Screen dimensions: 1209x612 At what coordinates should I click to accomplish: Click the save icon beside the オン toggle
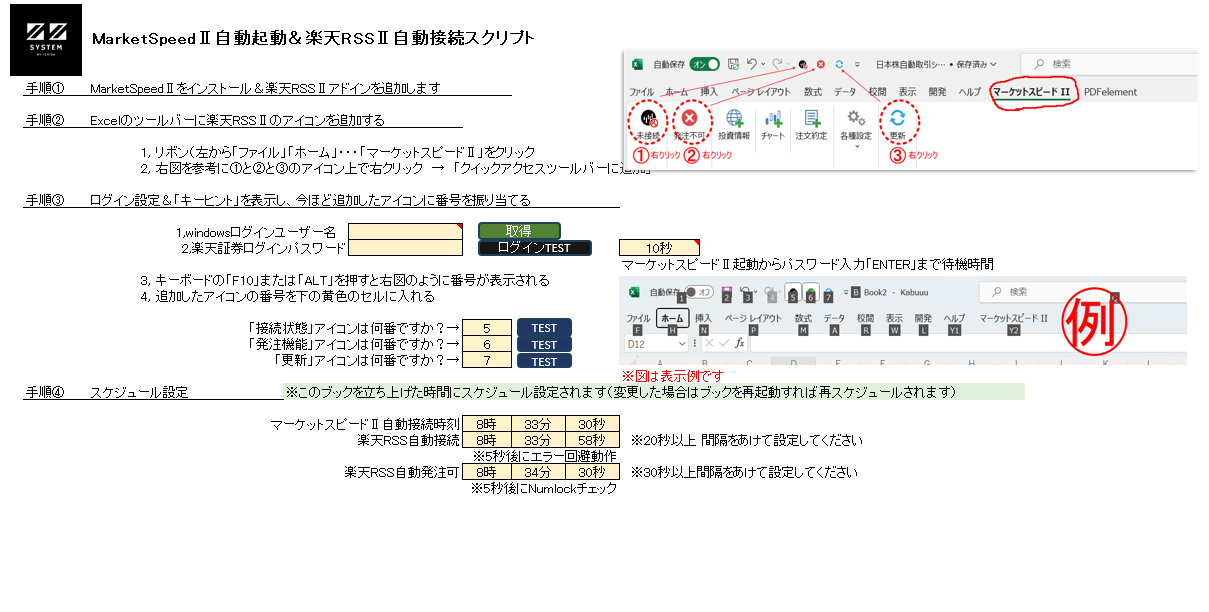[x=734, y=64]
